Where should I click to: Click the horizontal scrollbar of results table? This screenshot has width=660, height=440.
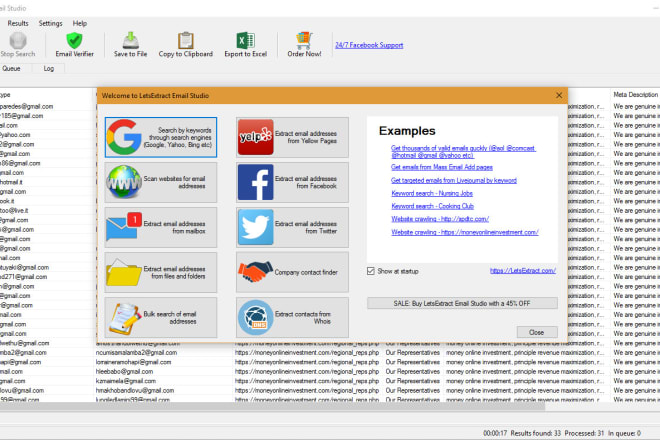tap(272, 406)
